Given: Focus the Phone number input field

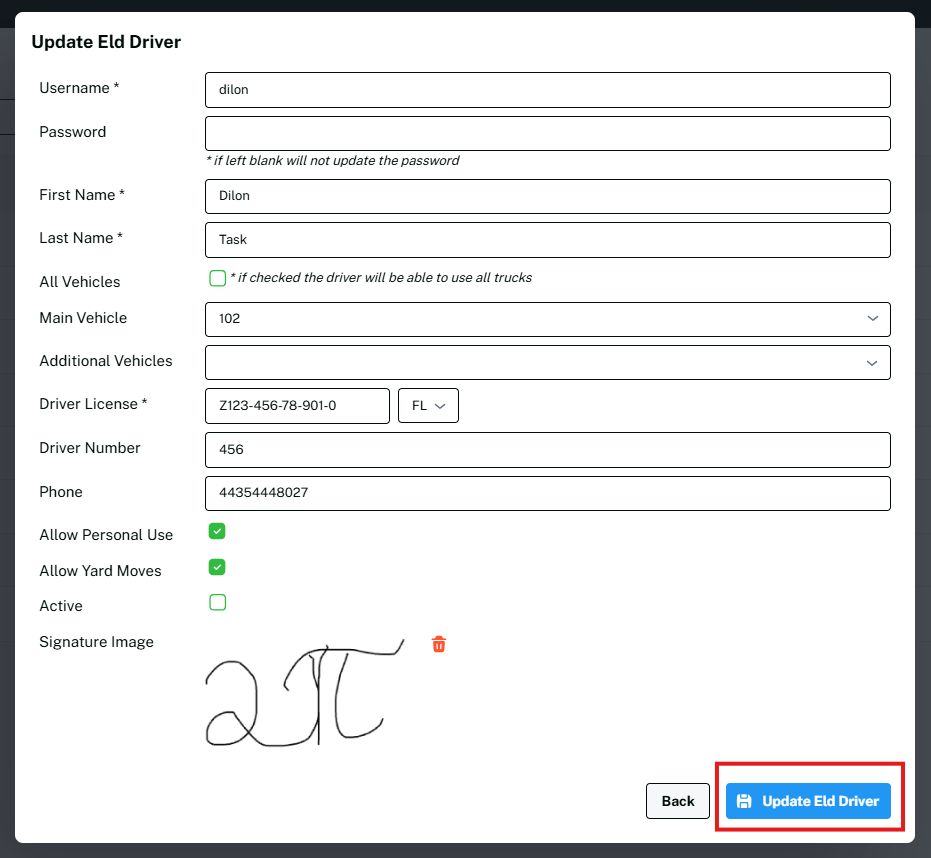Looking at the screenshot, I should [547, 493].
